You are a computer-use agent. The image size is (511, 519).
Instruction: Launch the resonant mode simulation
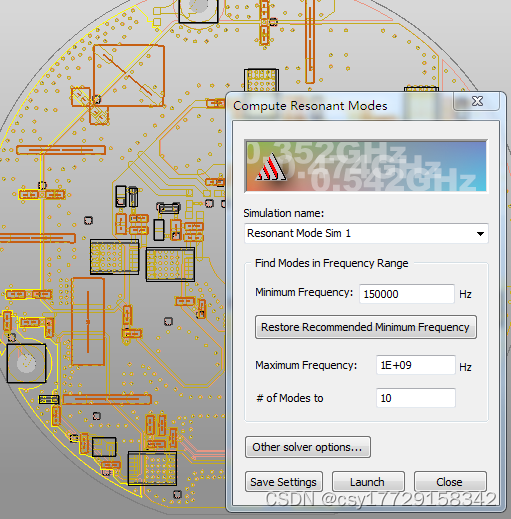(368, 482)
